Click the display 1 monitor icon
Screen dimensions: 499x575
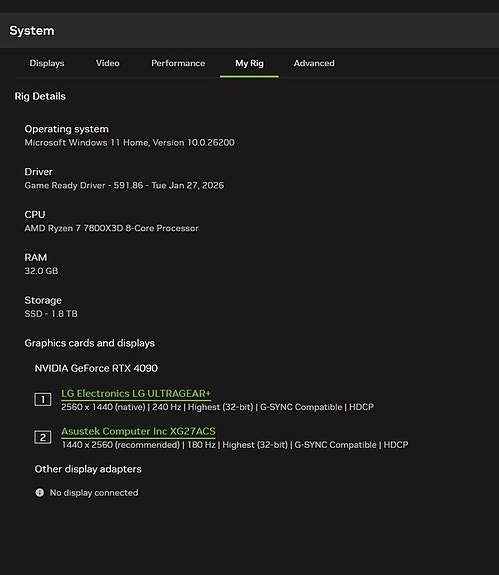pyautogui.click(x=43, y=399)
